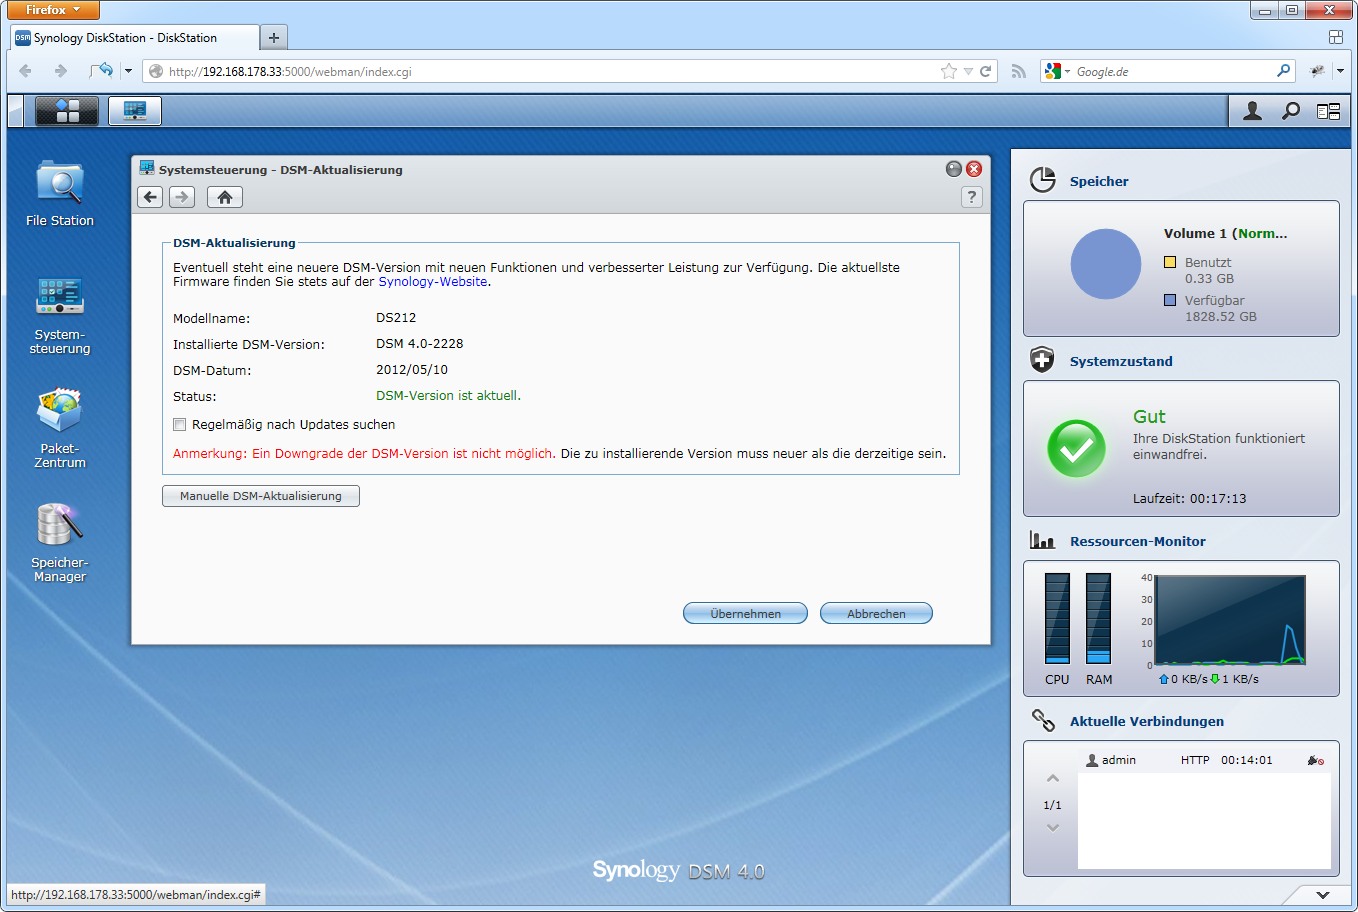Viewport: 1358px width, 912px height.
Task: Select the Synology DiskStation browser tab
Action: click(x=133, y=38)
